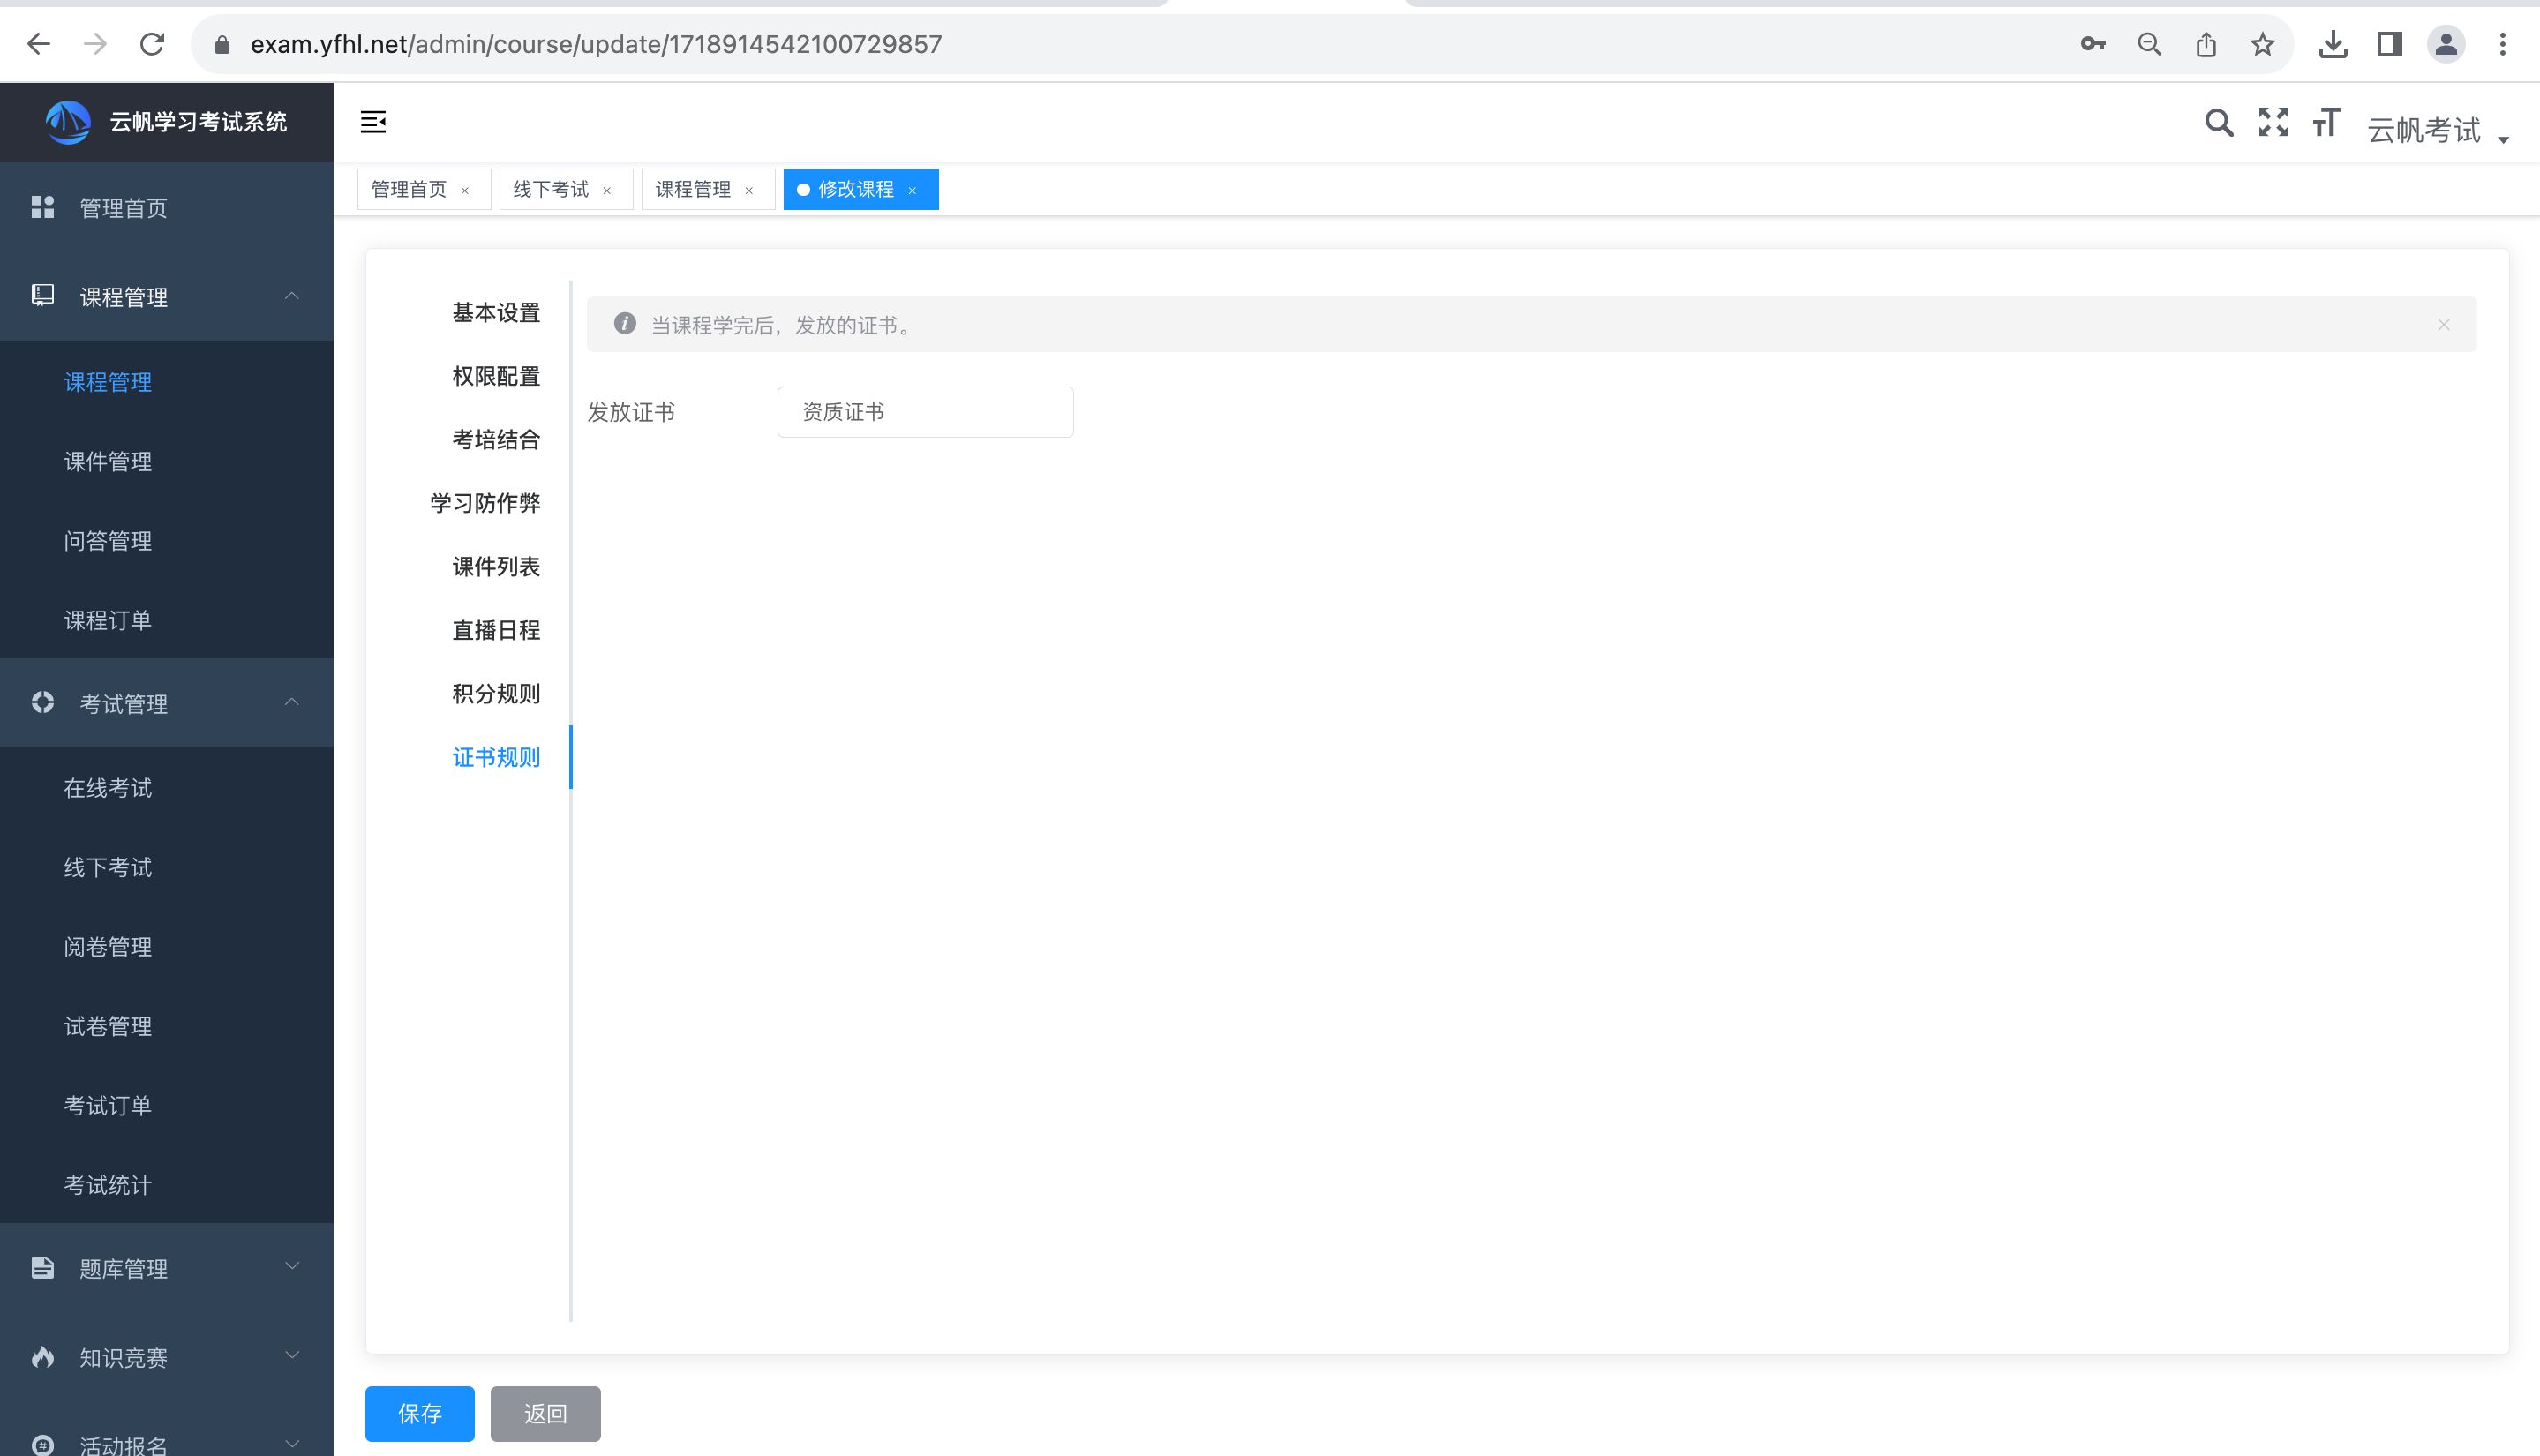Go back in browser history
The width and height of the screenshot is (2540, 1456).
[x=38, y=44]
